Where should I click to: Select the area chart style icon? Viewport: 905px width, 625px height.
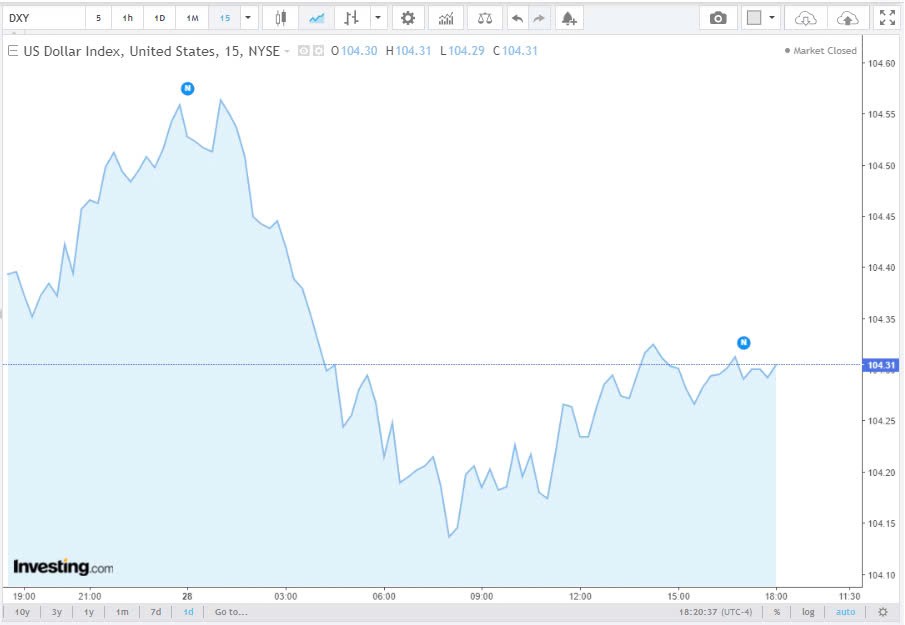tap(316, 17)
